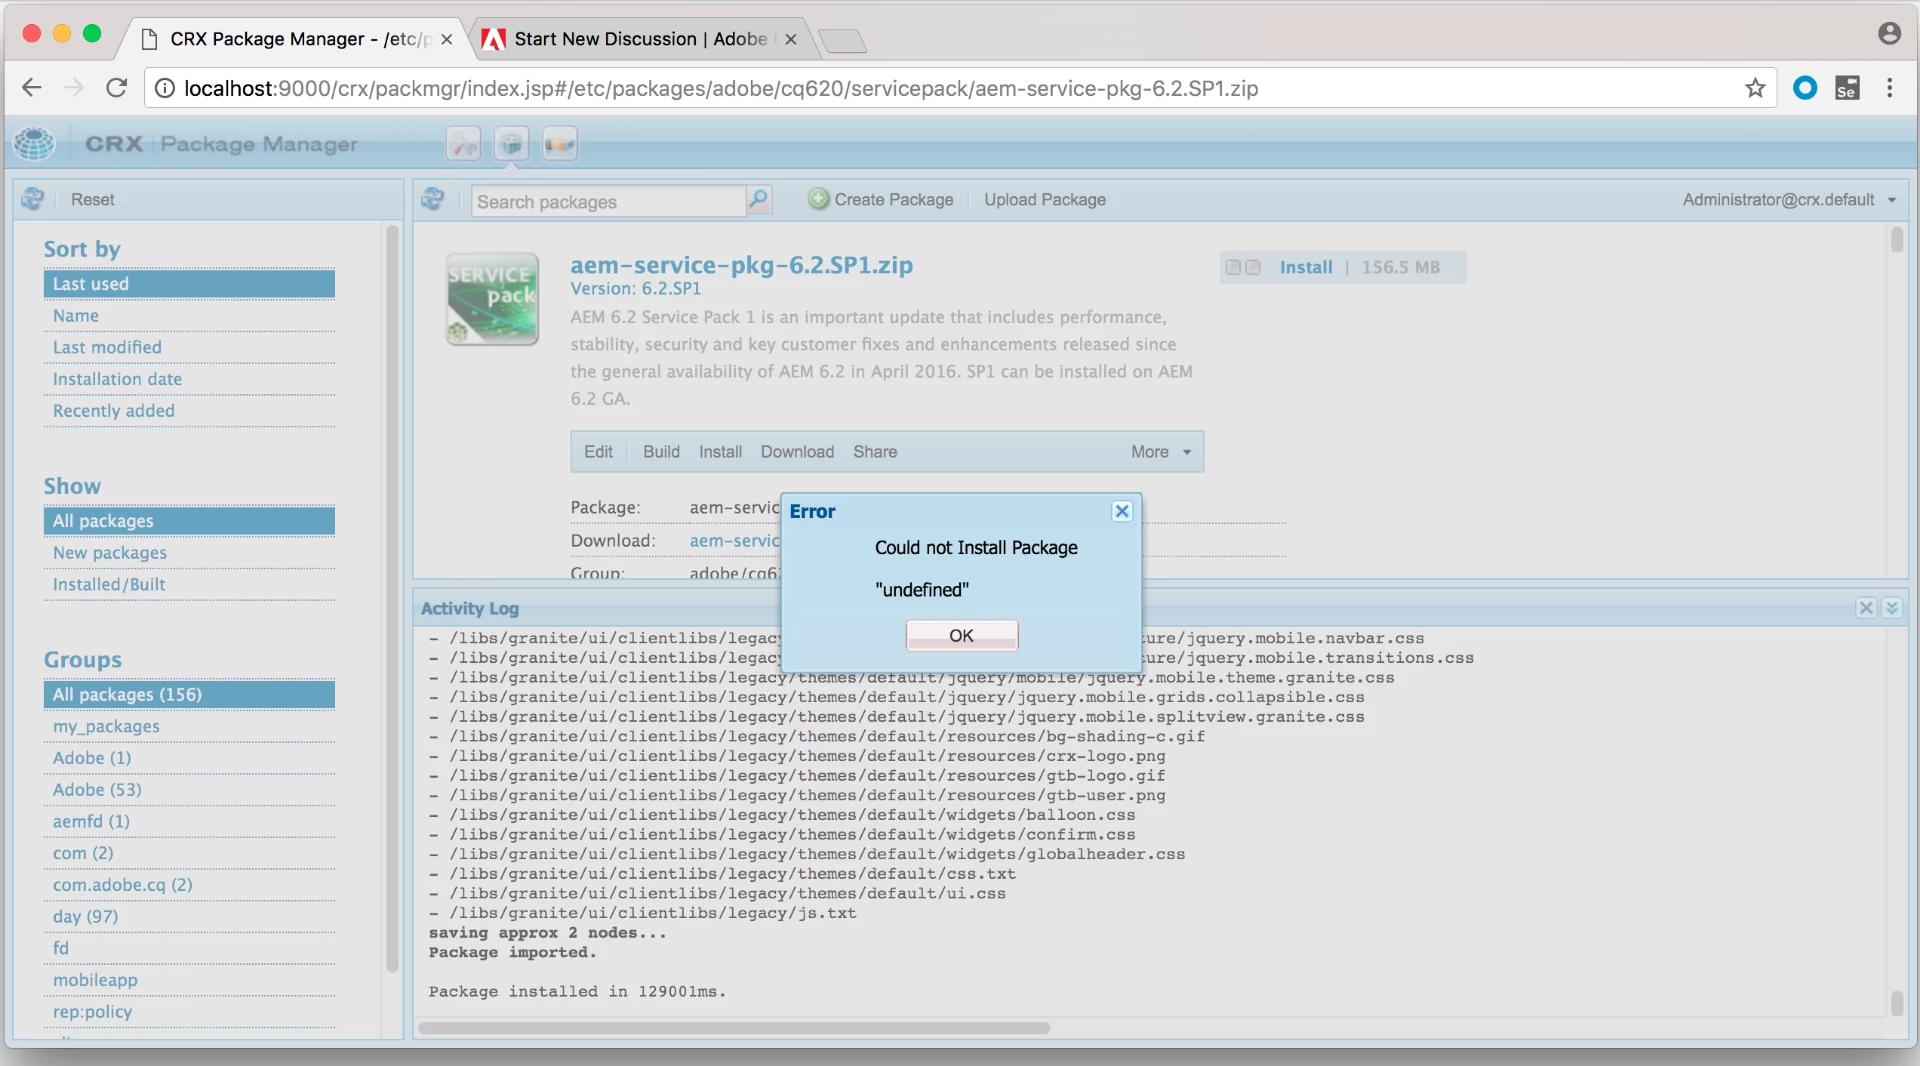
Task: Open the blue circle browser extension
Action: (1805, 88)
